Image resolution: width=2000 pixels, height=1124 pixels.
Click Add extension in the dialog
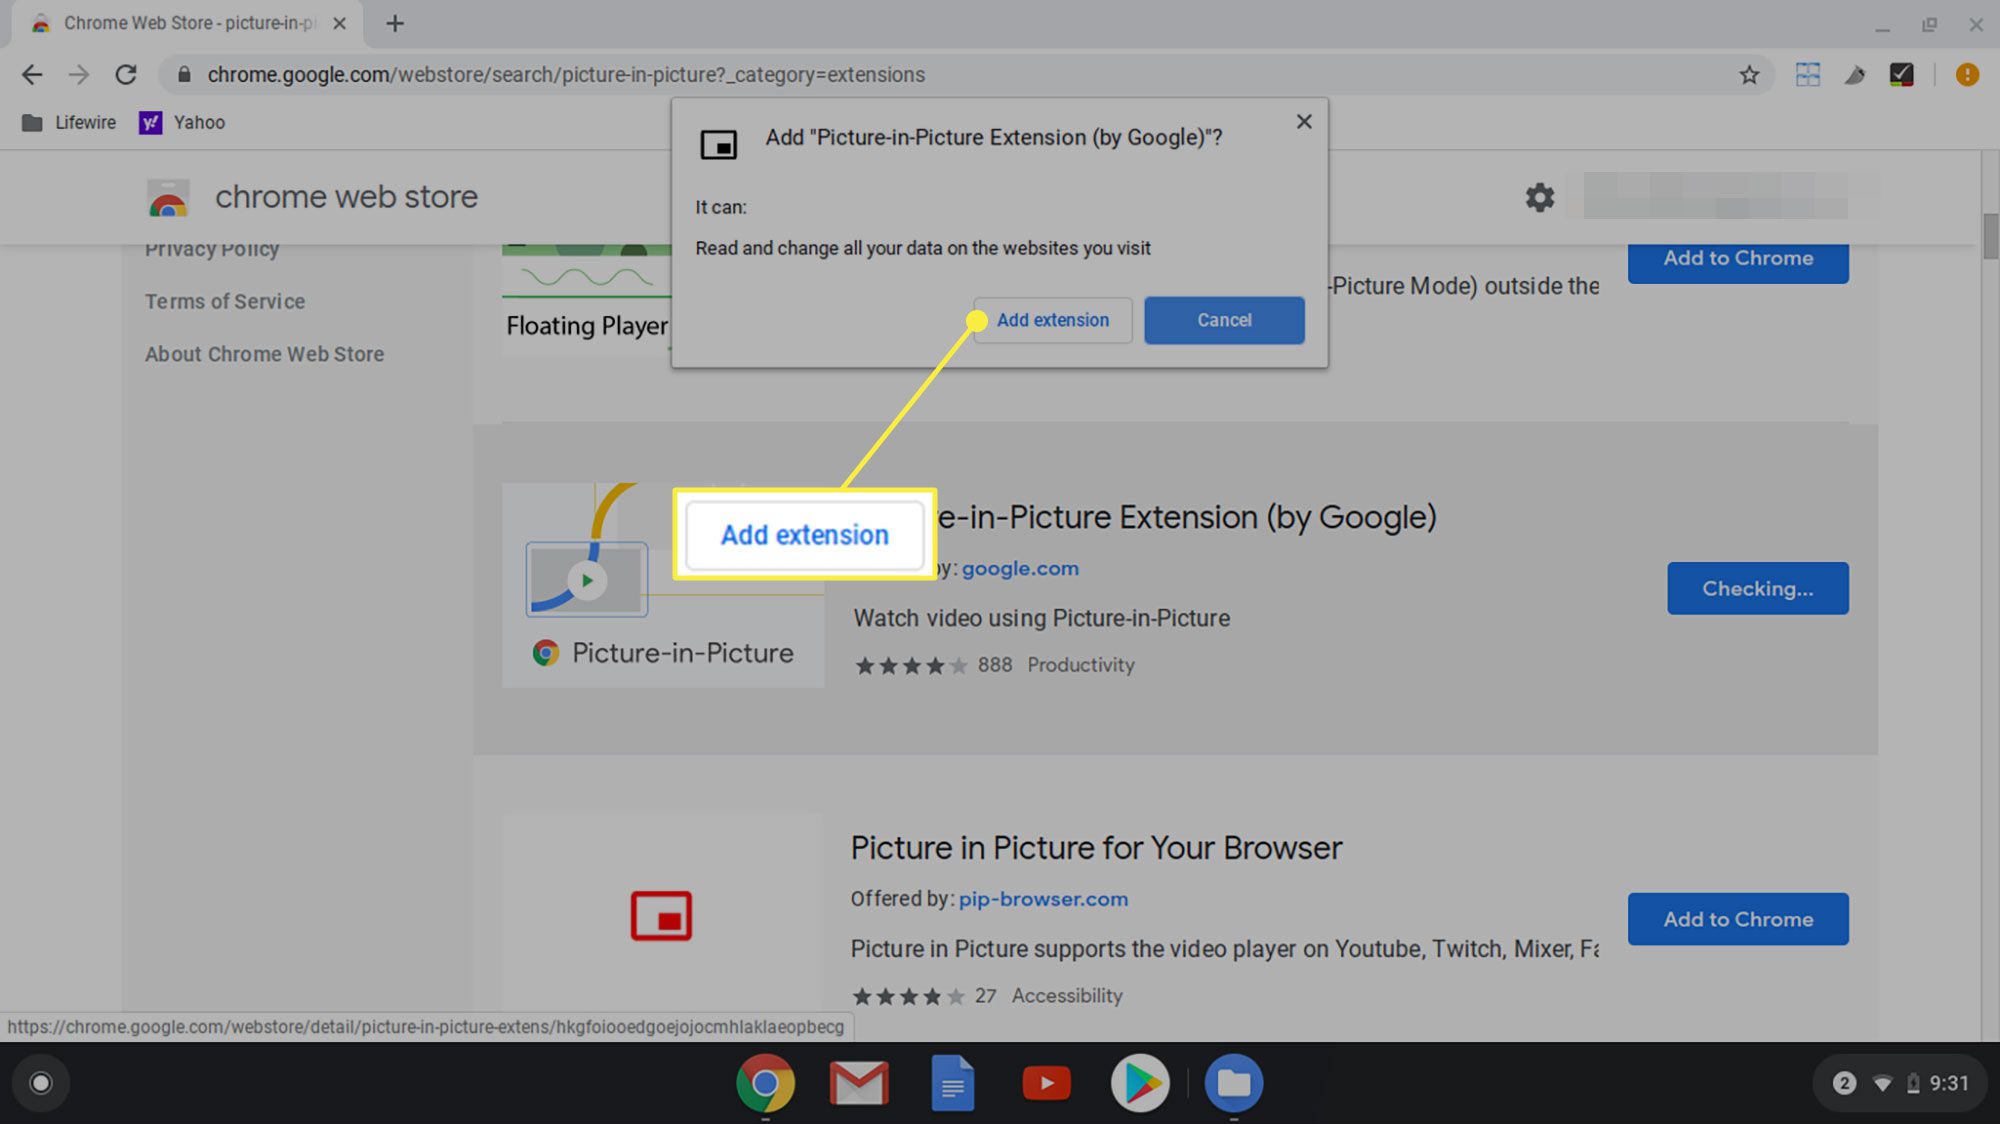(x=1052, y=320)
